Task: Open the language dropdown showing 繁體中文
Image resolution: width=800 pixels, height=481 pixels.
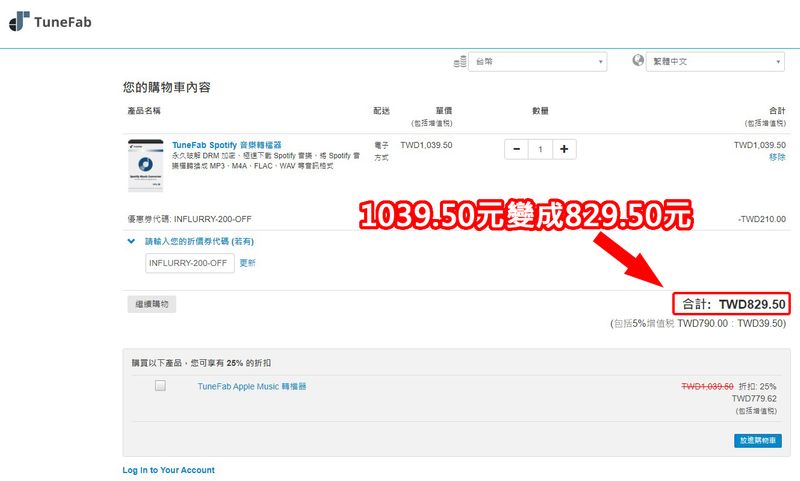Action: pos(715,62)
